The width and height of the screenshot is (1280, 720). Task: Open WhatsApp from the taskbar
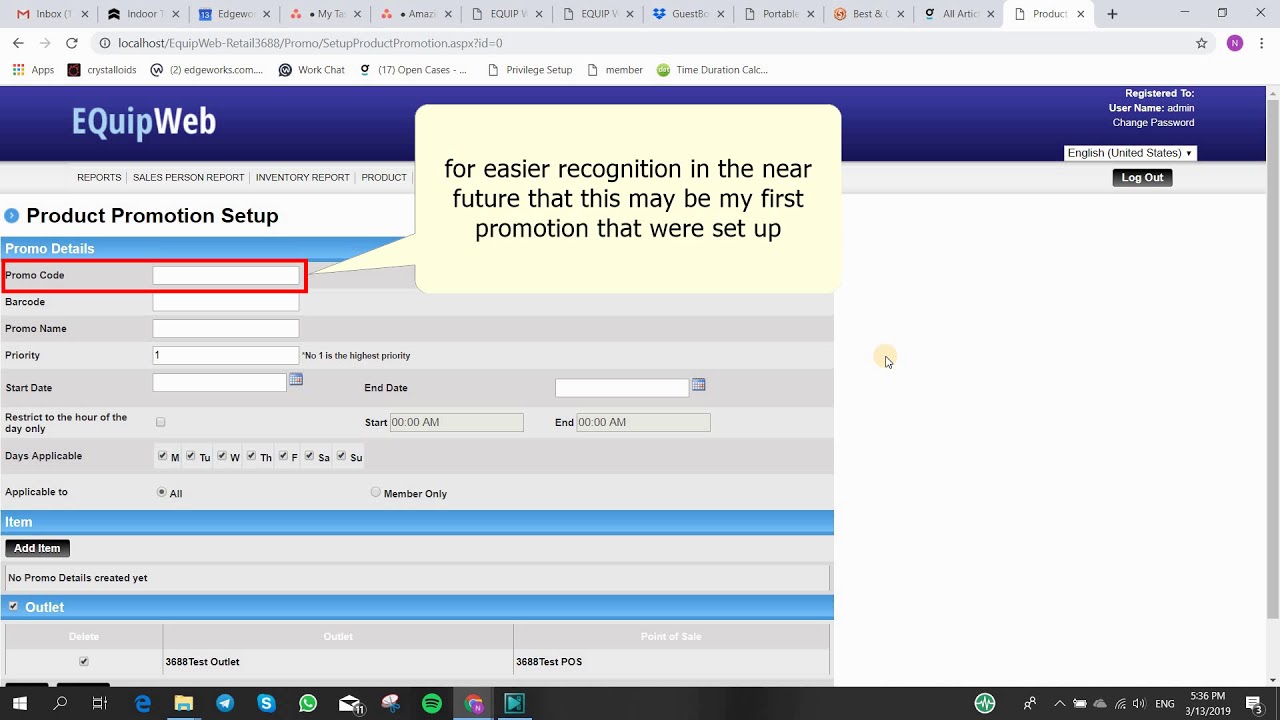pyautogui.click(x=308, y=703)
